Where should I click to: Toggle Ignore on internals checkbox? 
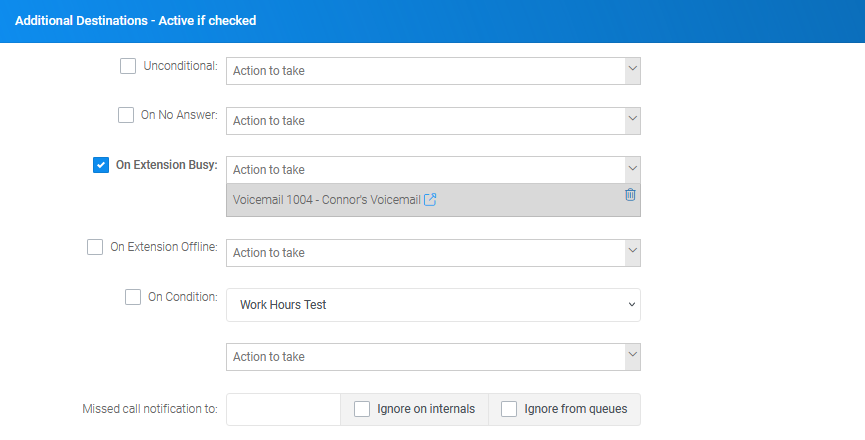click(x=362, y=409)
